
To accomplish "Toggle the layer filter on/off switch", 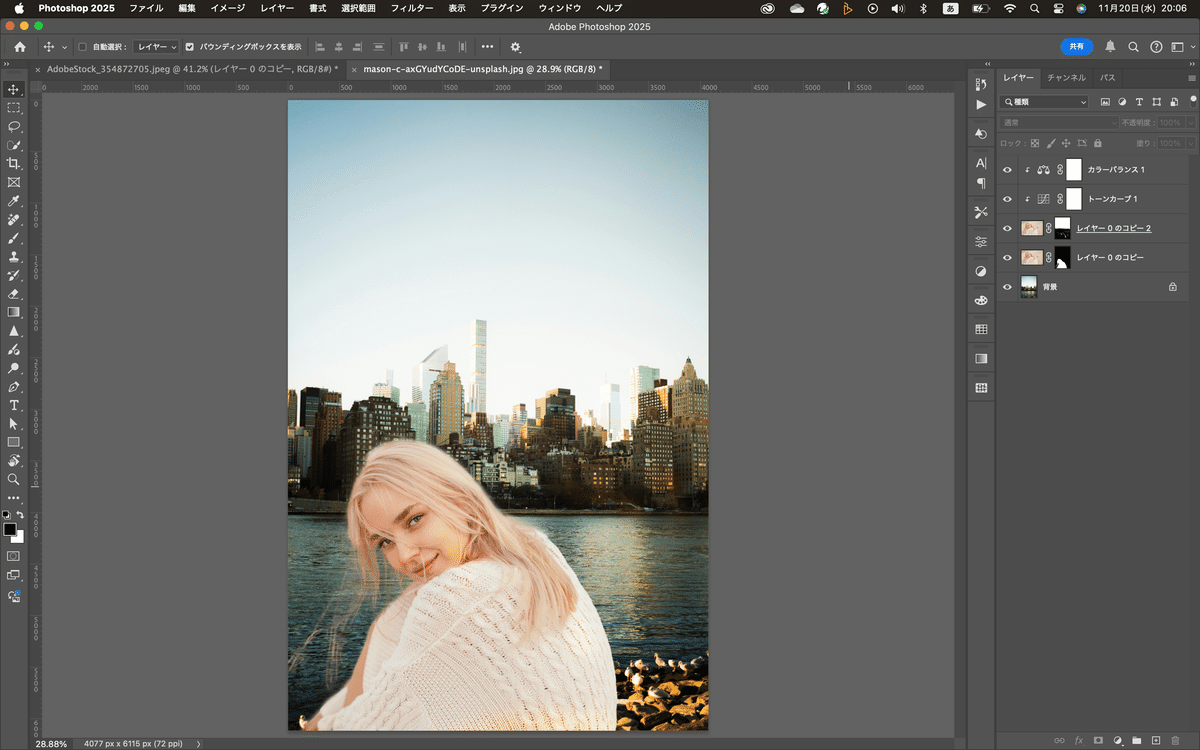I will tap(1192, 100).
